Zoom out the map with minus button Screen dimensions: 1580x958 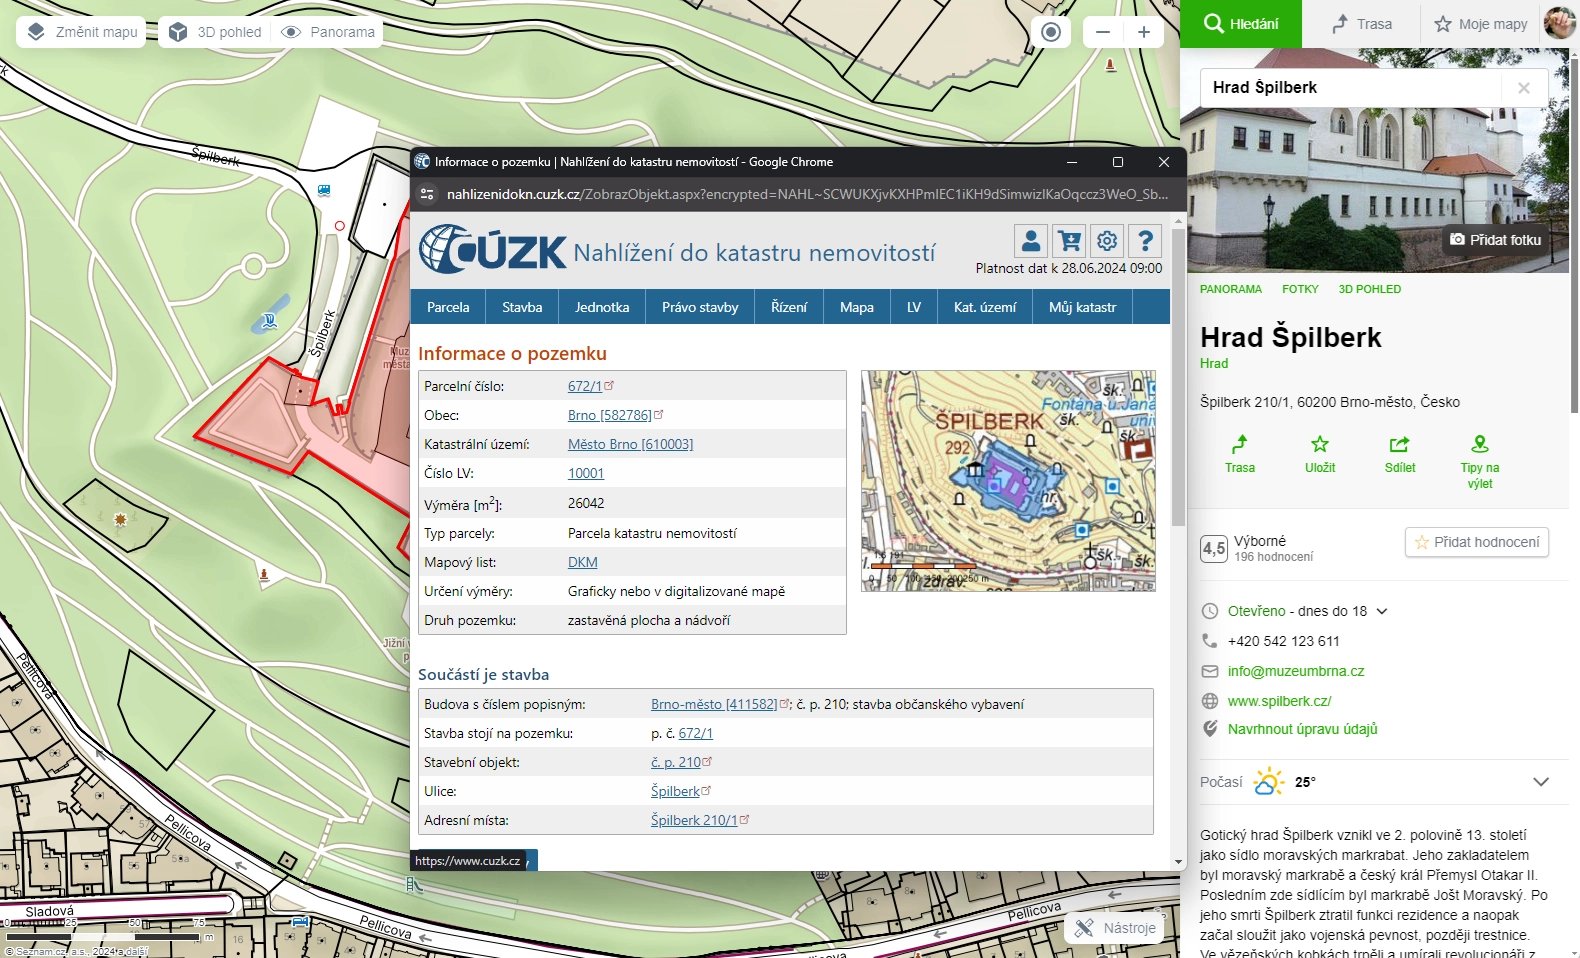tap(1103, 32)
